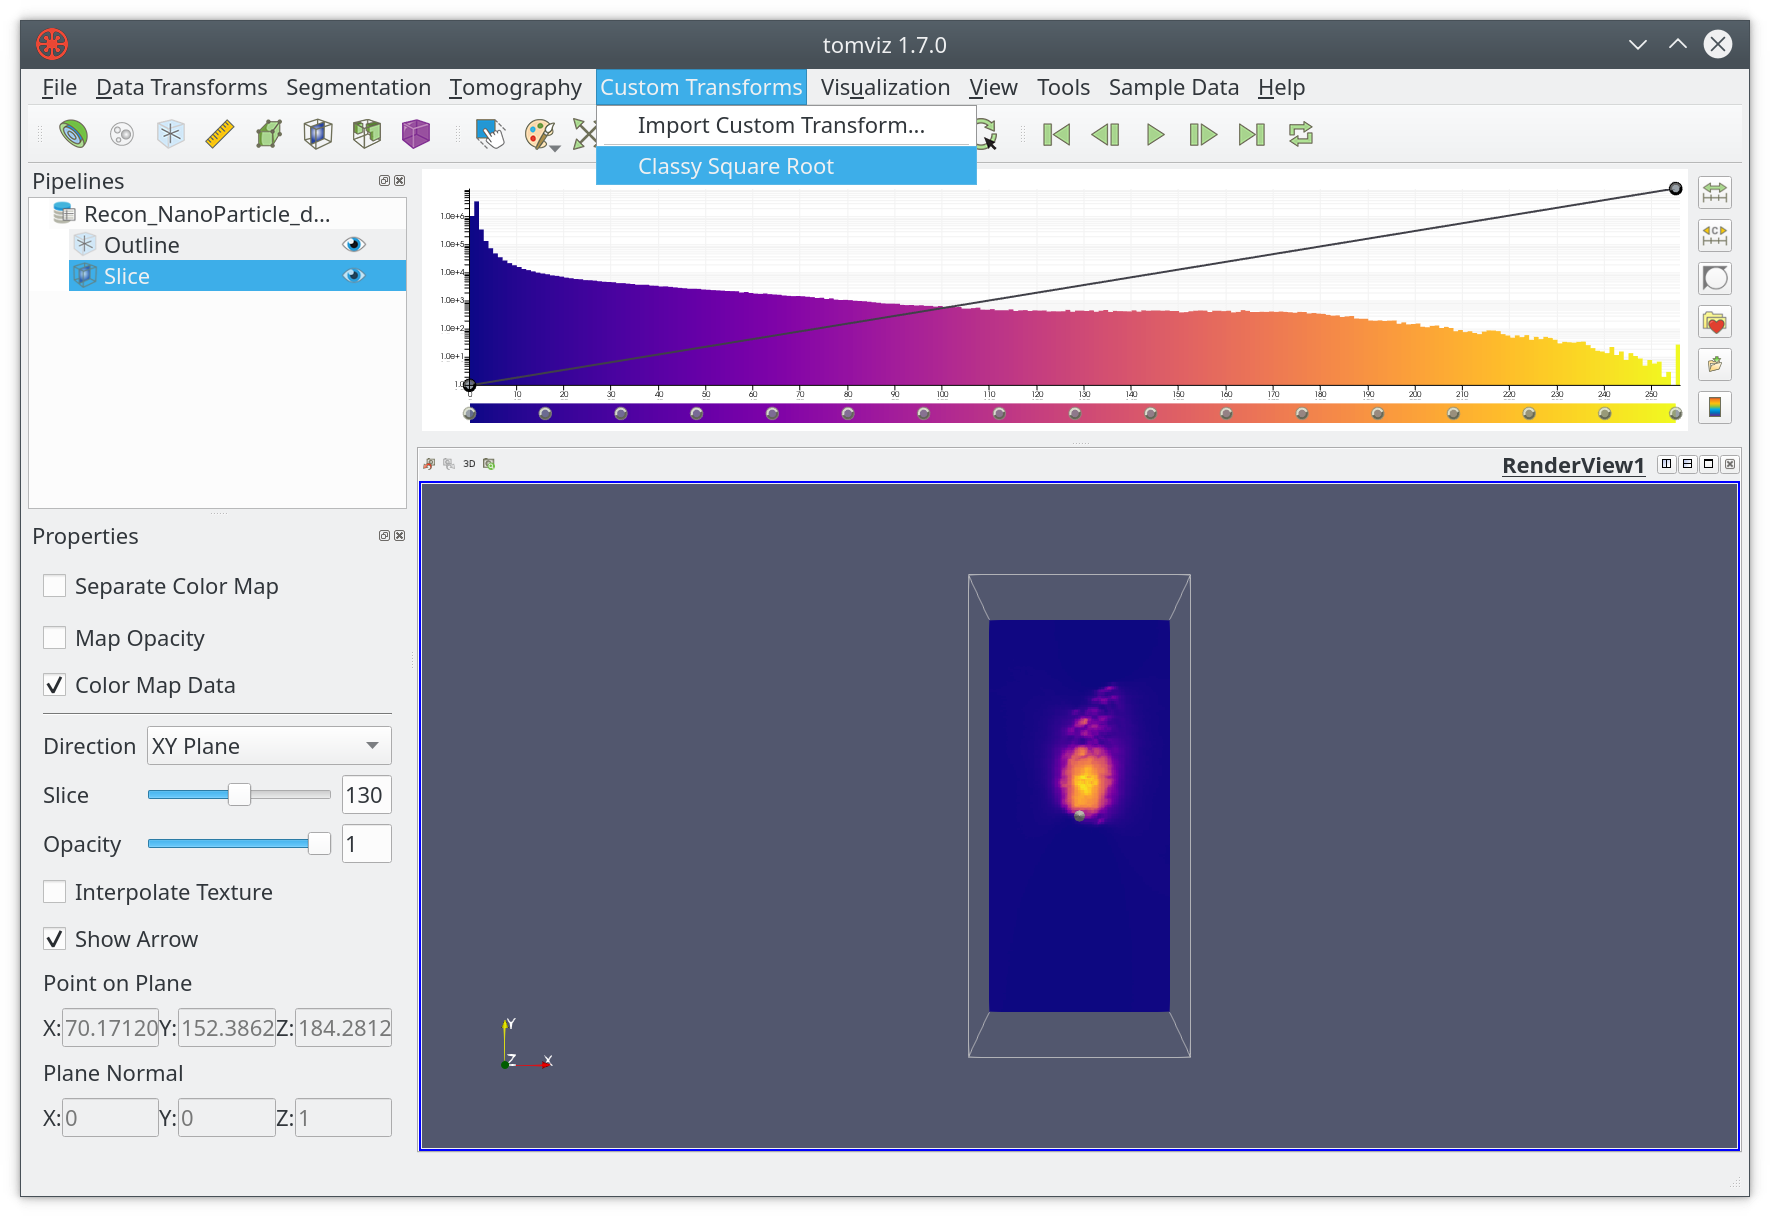
Task: Add an Outline module from toolbar
Action: tap(171, 134)
